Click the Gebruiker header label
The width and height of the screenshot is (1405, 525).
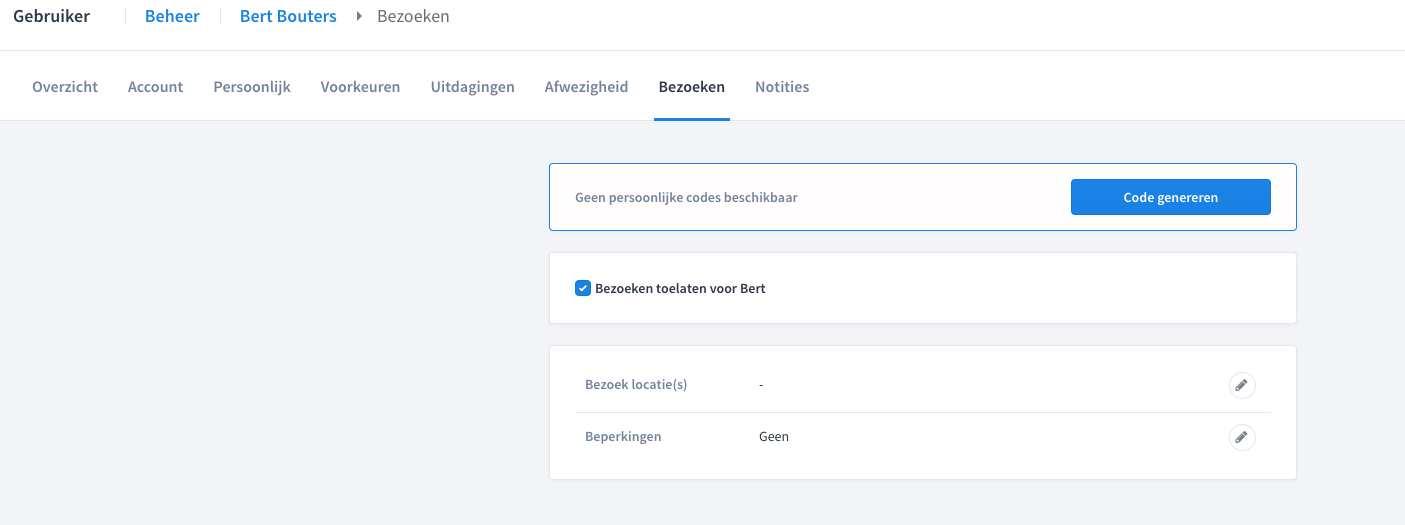pos(51,16)
